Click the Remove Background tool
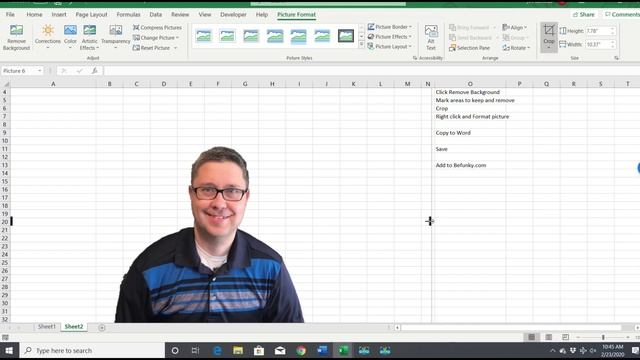Screen dimensions: 640x360 tap(16, 38)
